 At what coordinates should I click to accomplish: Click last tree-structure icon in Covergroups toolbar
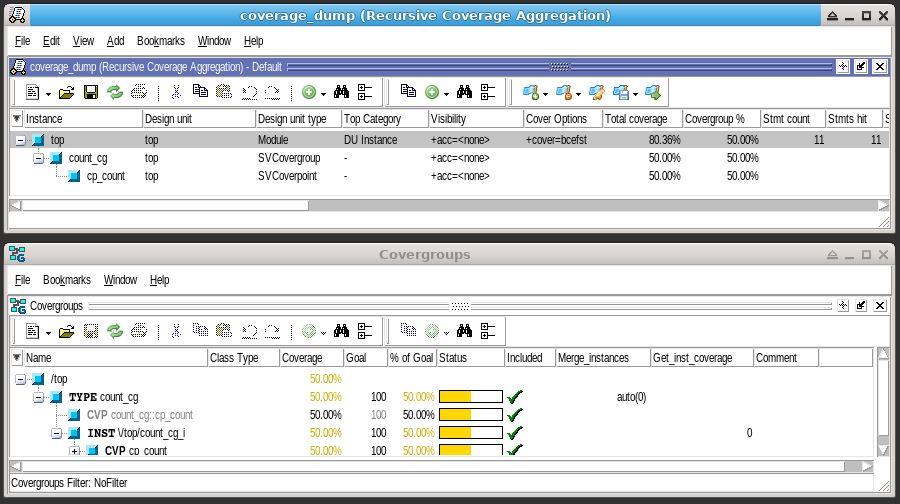pyautogui.click(x=488, y=331)
